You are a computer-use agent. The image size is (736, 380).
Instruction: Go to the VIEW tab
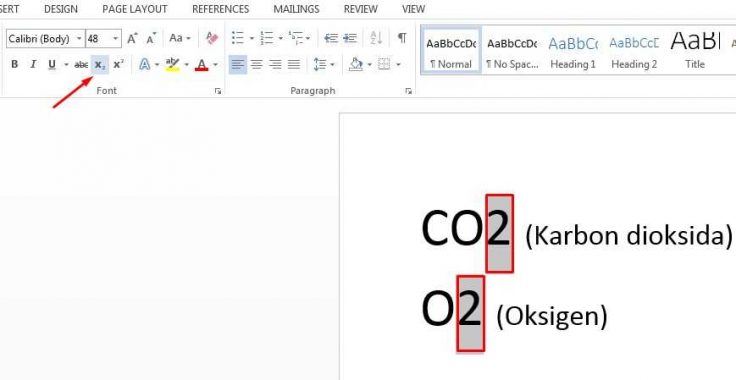pos(414,9)
